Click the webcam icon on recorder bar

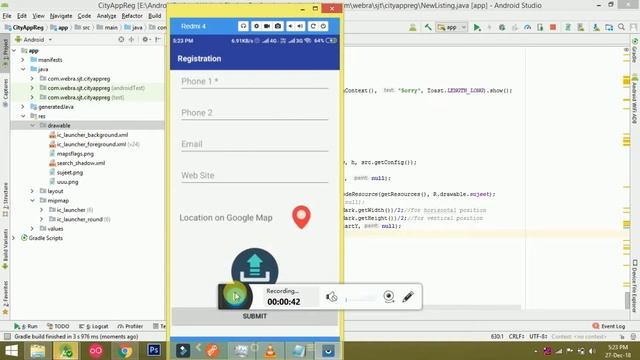click(x=389, y=296)
